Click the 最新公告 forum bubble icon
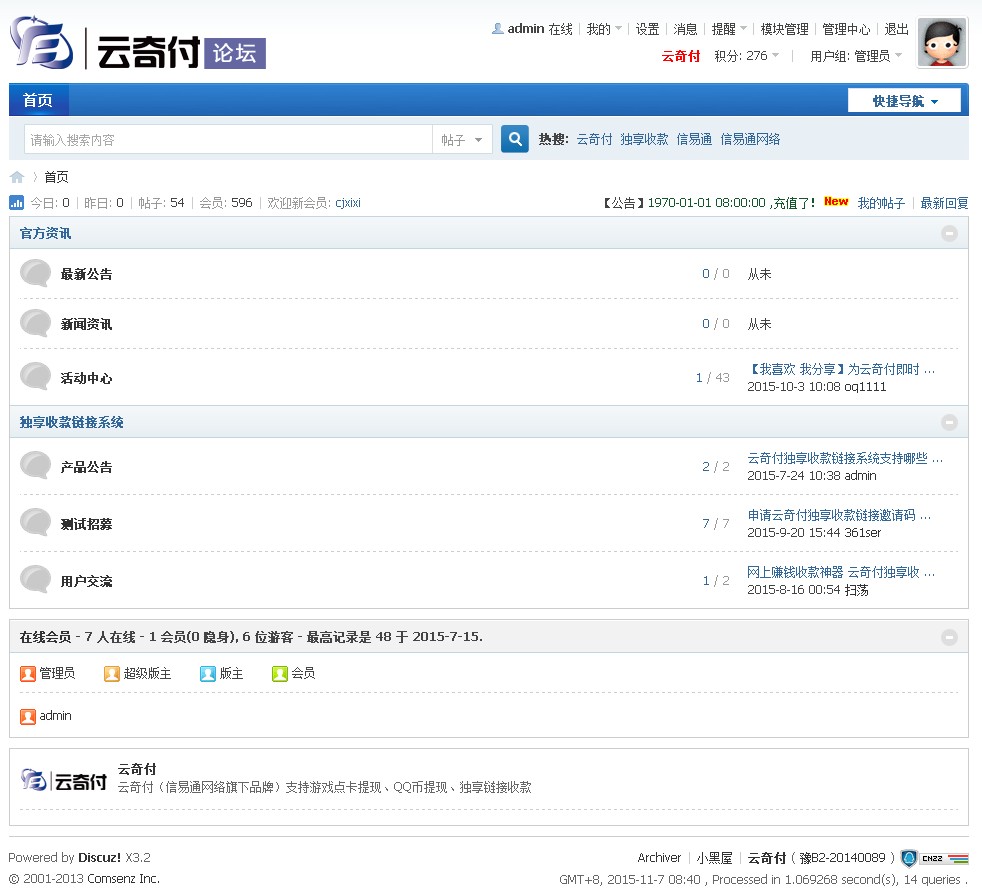The width and height of the screenshot is (982, 894). click(x=36, y=273)
